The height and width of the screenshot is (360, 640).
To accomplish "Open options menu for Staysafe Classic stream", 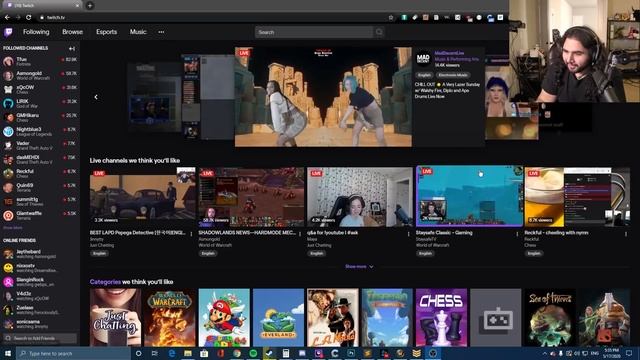I will tap(517, 234).
